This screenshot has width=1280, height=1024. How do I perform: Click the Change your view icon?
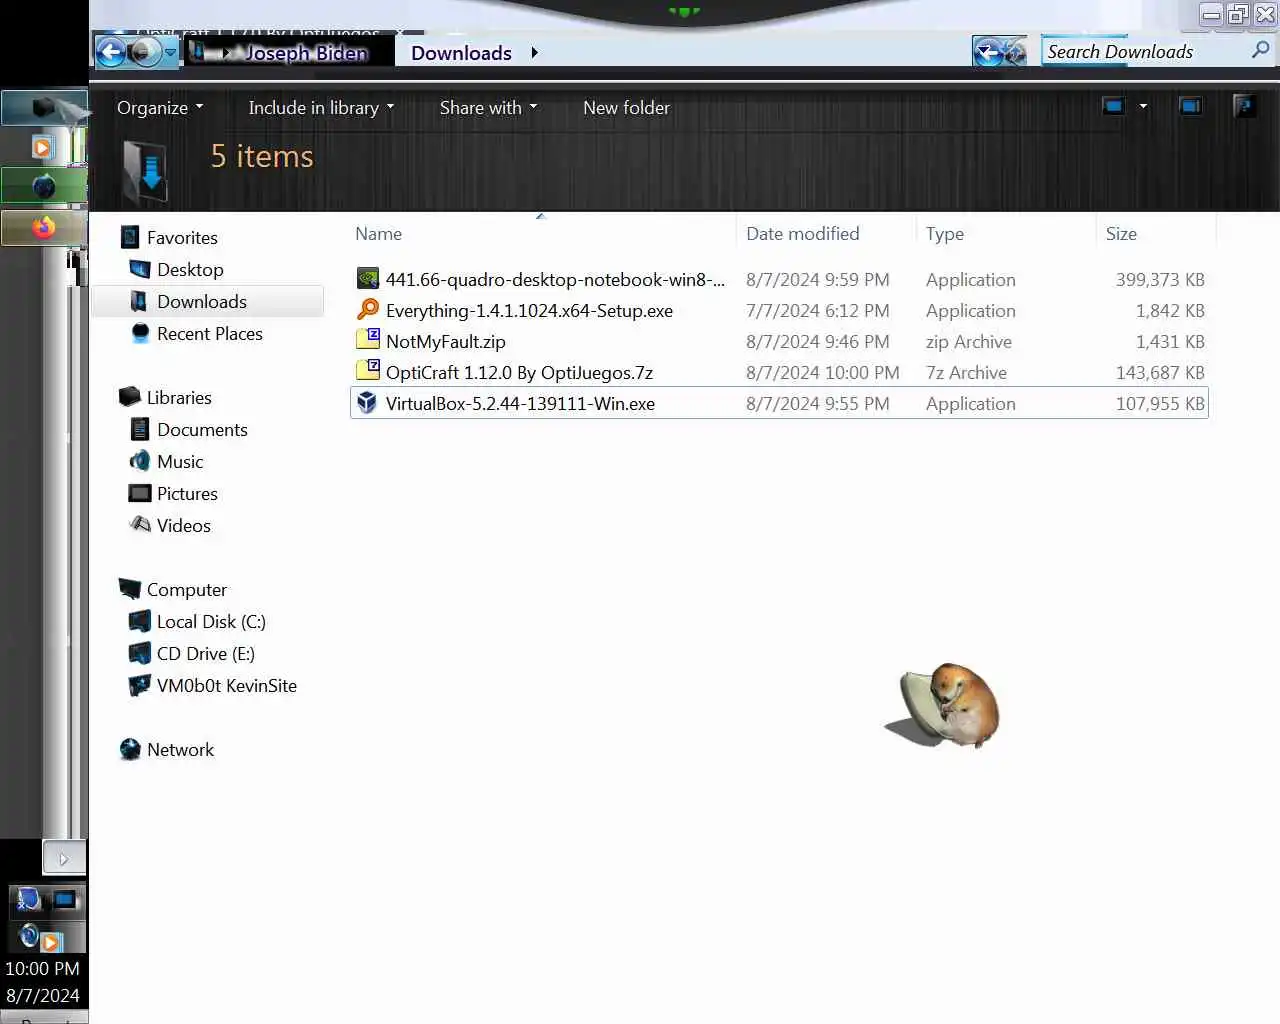(1113, 106)
